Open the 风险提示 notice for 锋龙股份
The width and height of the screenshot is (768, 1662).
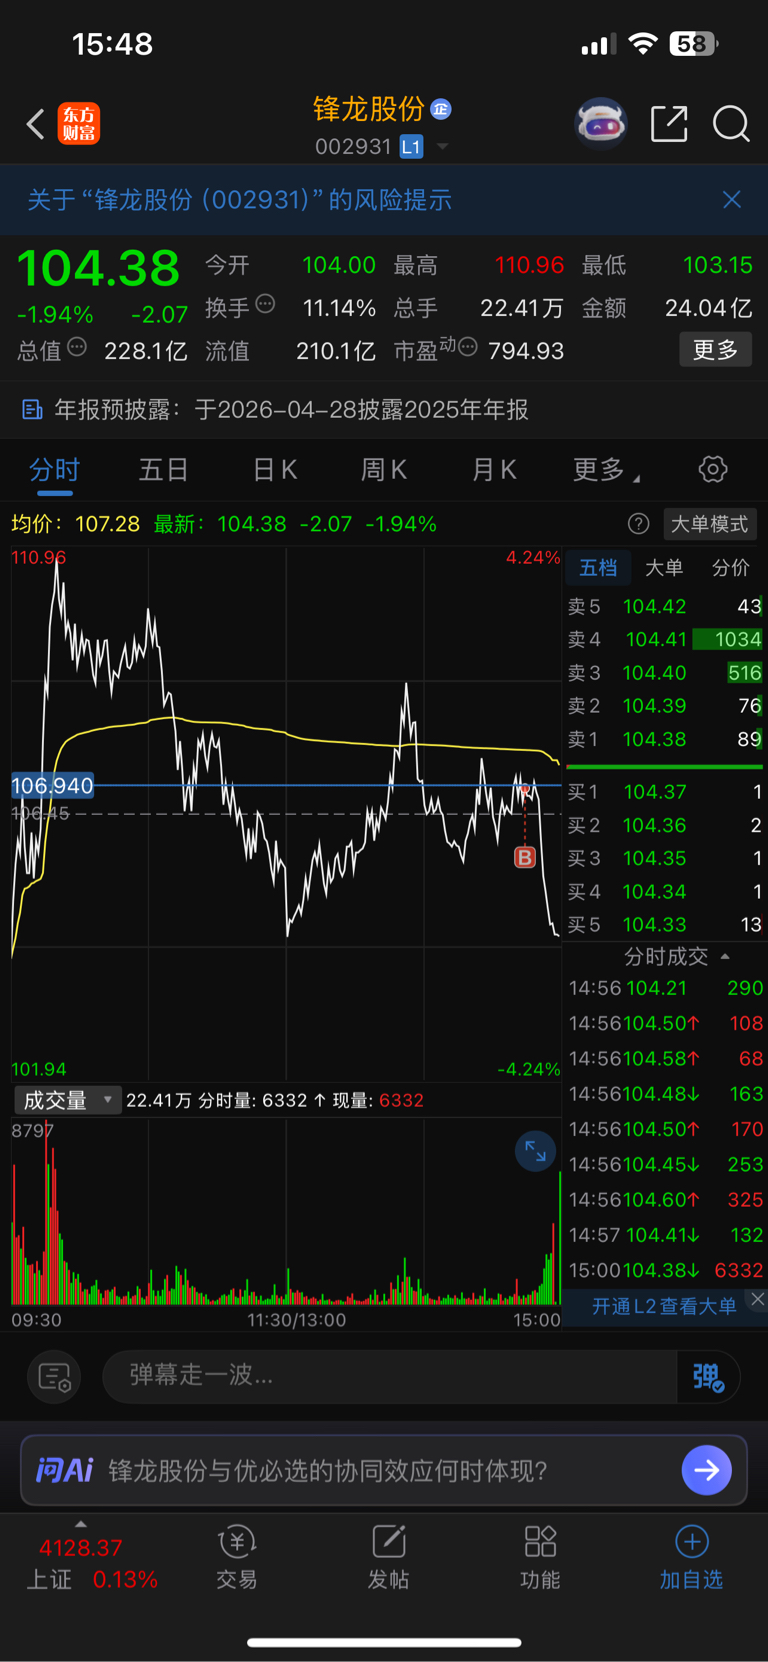click(240, 200)
